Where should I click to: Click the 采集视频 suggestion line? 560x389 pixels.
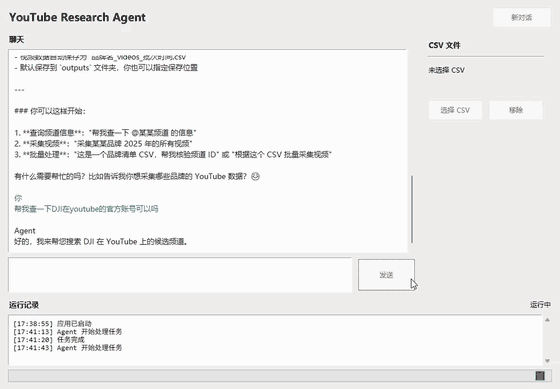coord(104,144)
